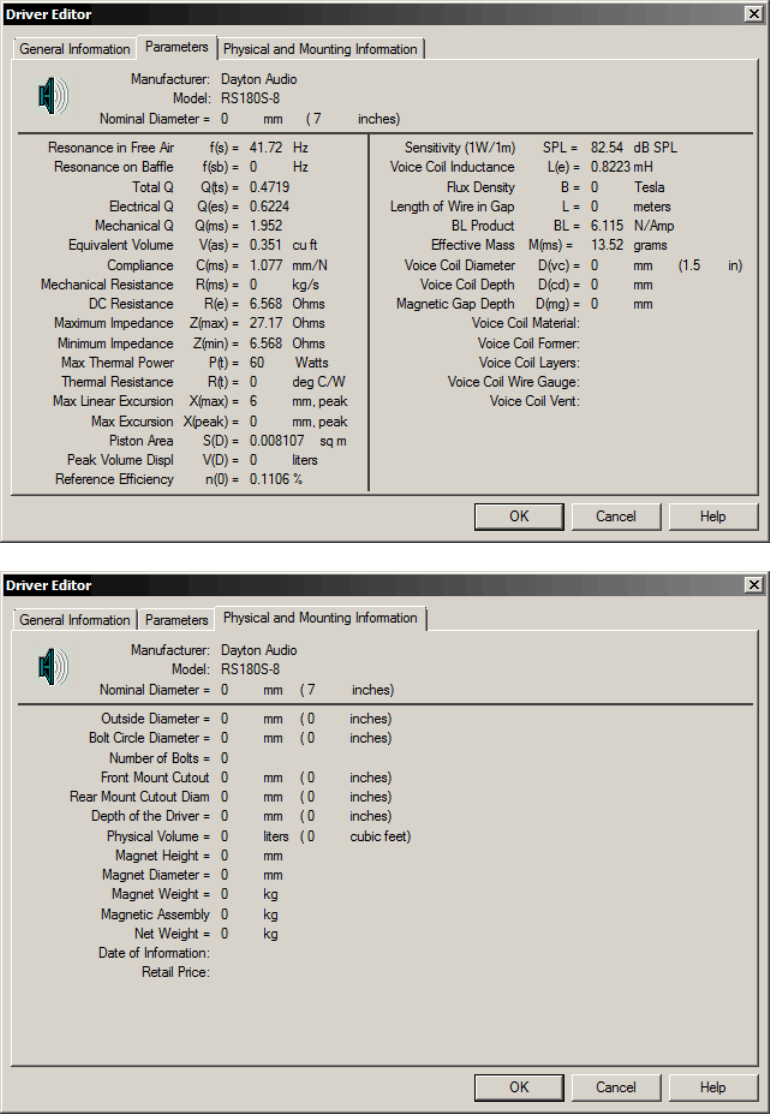Click the Magnet Weight kg value
The image size is (770, 1114).
pos(224,894)
